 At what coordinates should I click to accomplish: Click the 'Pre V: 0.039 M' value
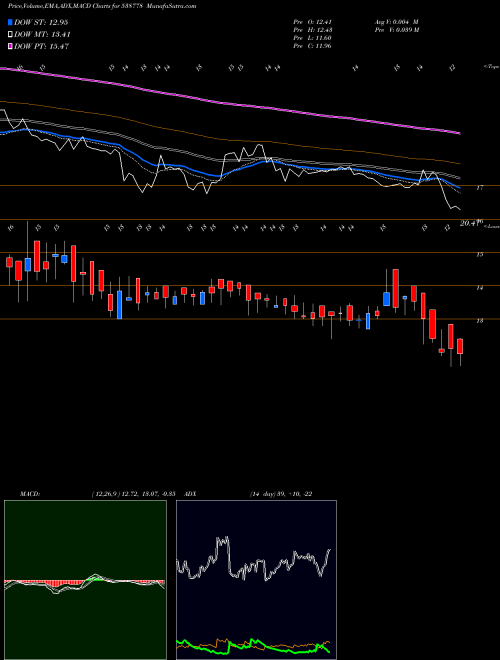click(396, 30)
